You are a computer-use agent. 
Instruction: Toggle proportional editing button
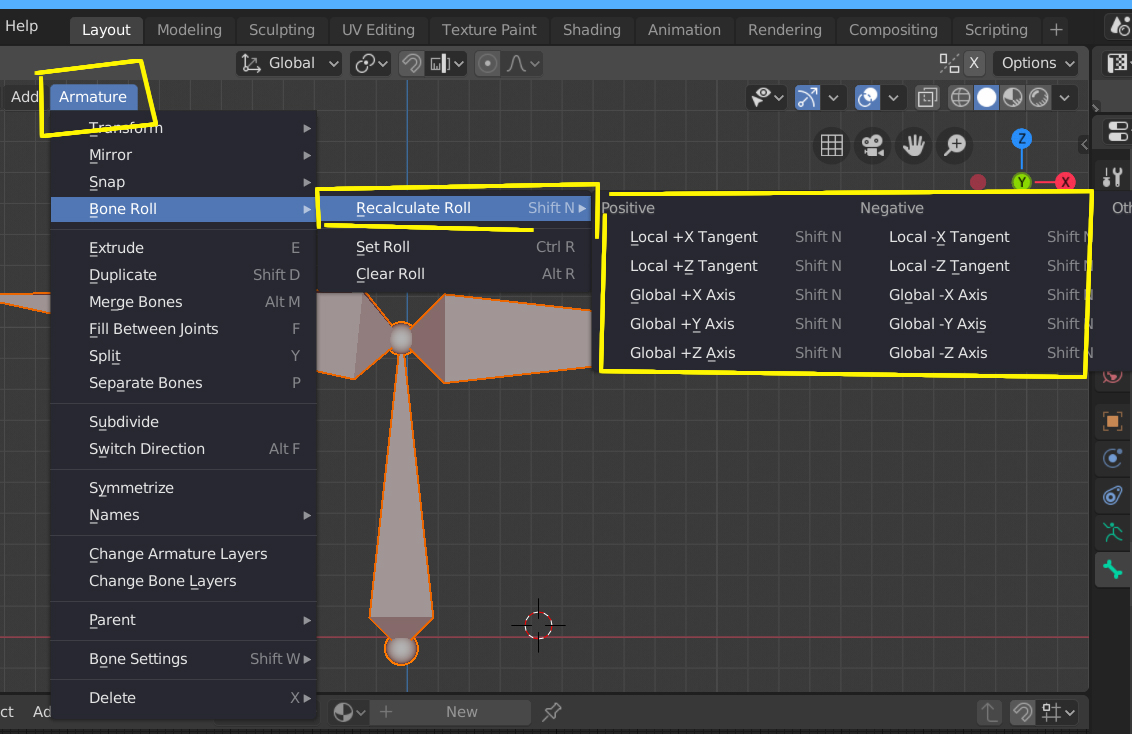pyautogui.click(x=488, y=63)
